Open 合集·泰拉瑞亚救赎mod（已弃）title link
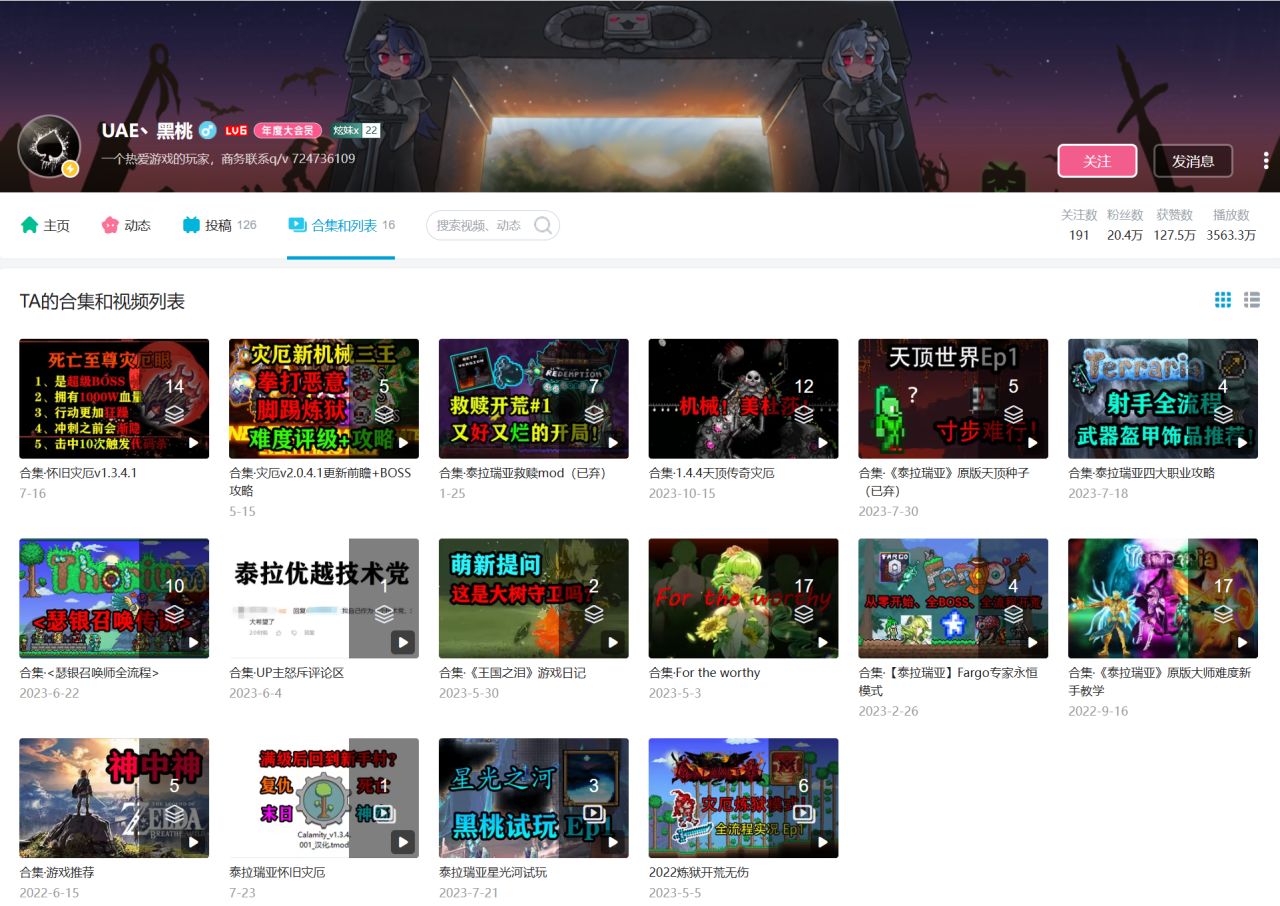This screenshot has width=1280, height=906. [x=523, y=473]
